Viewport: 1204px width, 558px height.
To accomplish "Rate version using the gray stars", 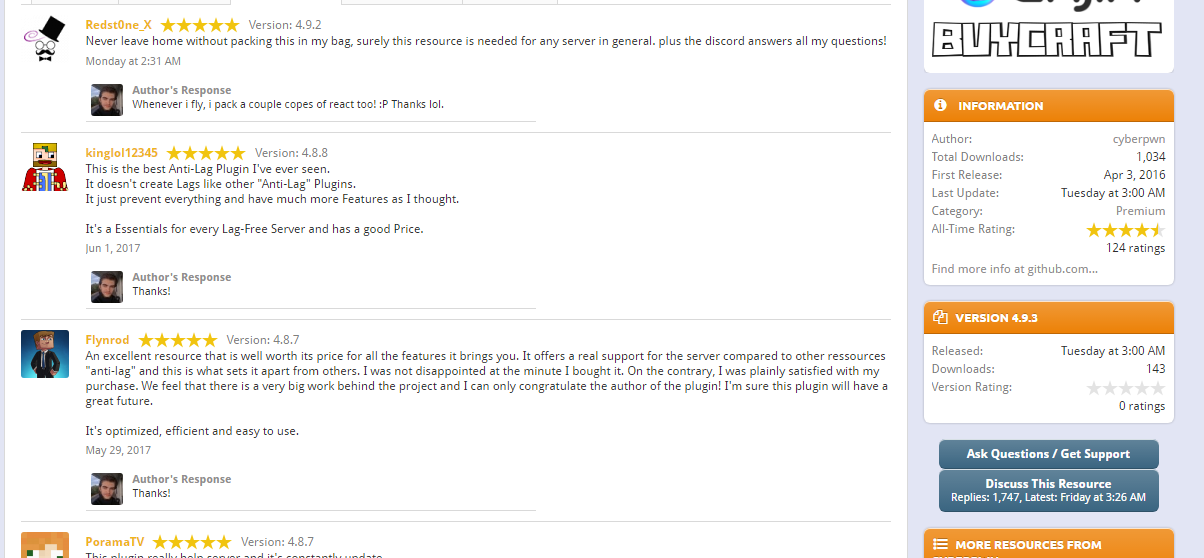I will 1125,388.
